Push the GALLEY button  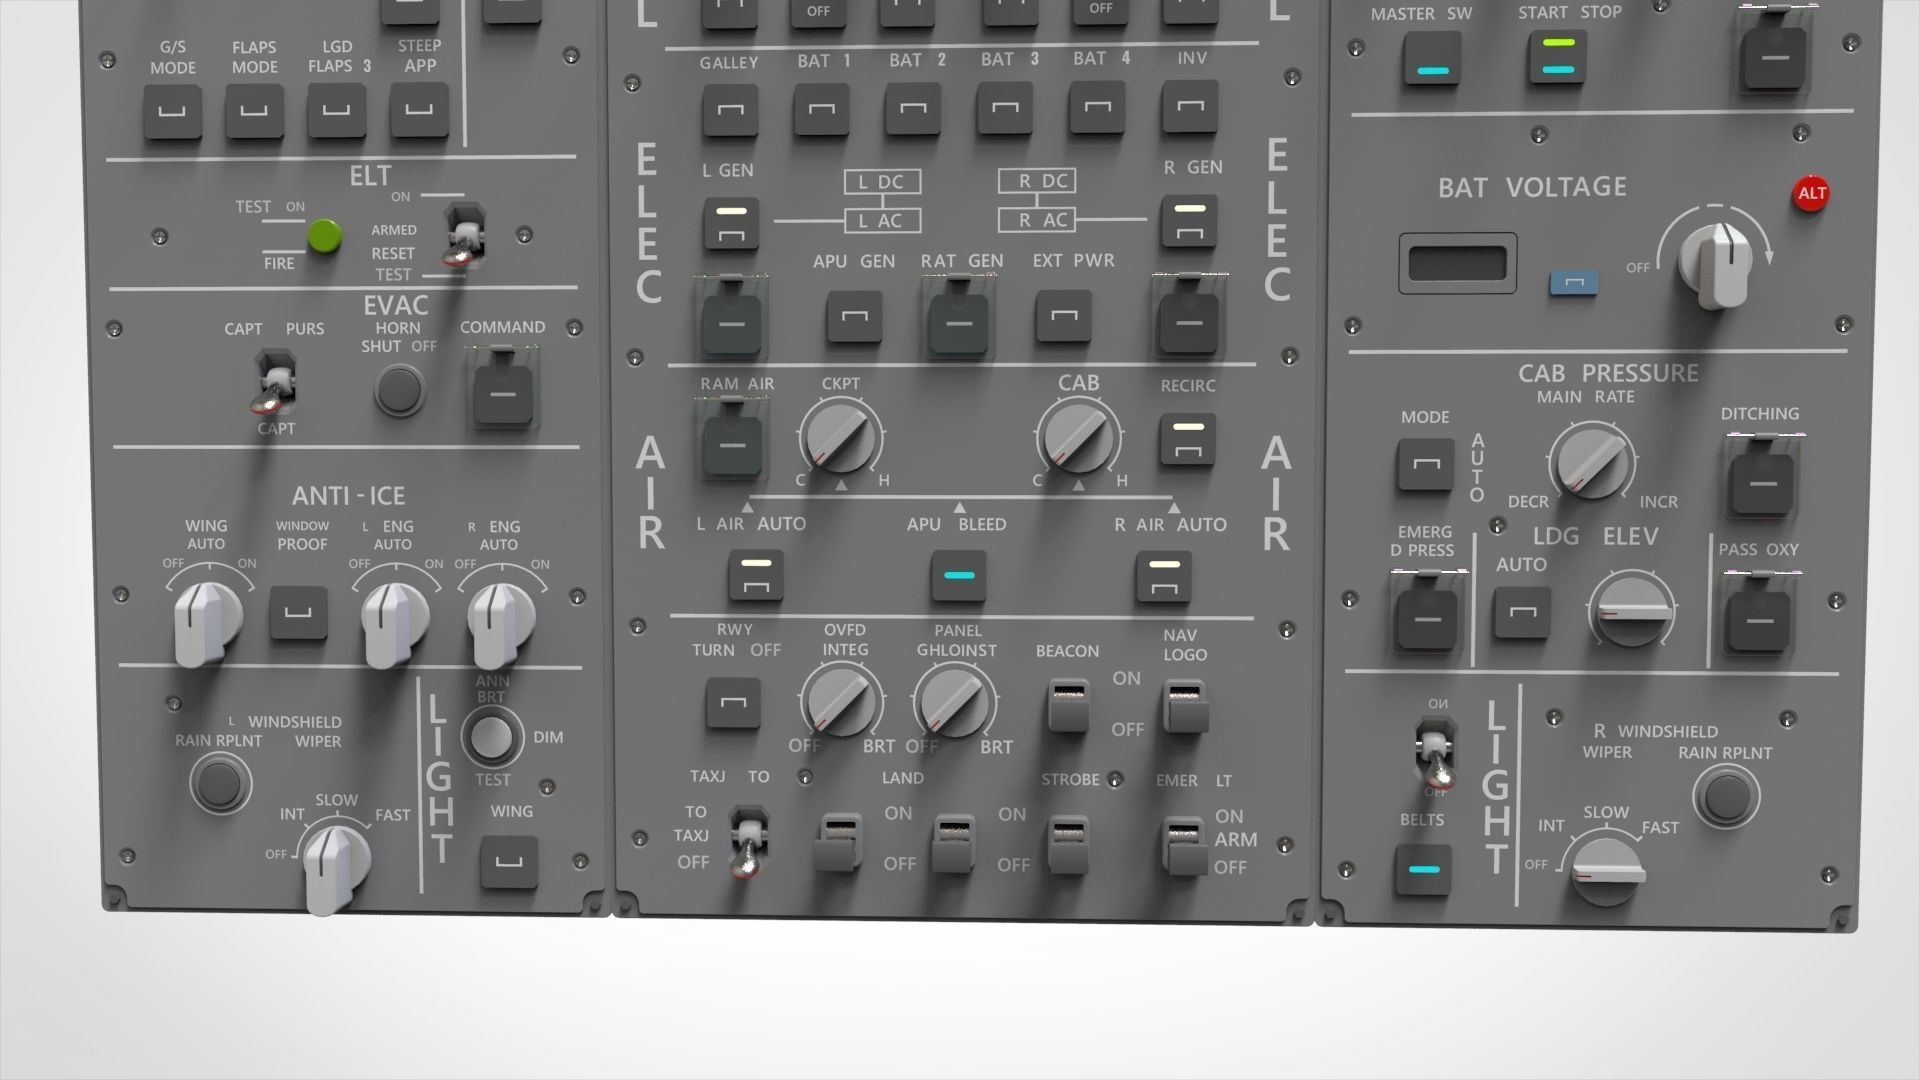730,109
